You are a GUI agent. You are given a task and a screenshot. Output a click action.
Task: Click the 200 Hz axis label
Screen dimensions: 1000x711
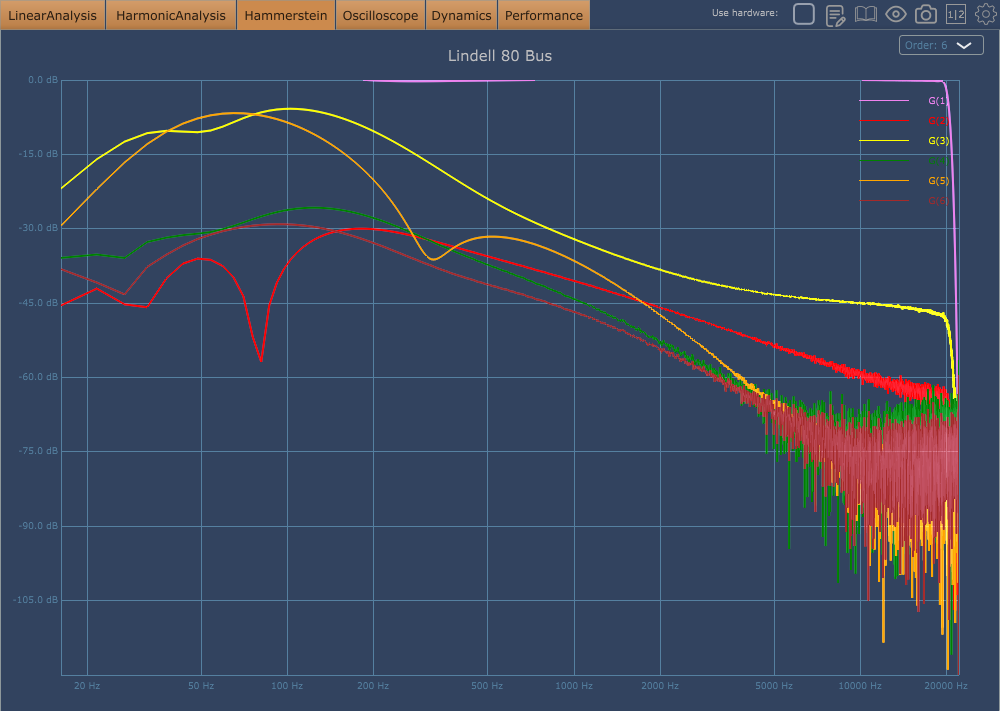click(373, 686)
